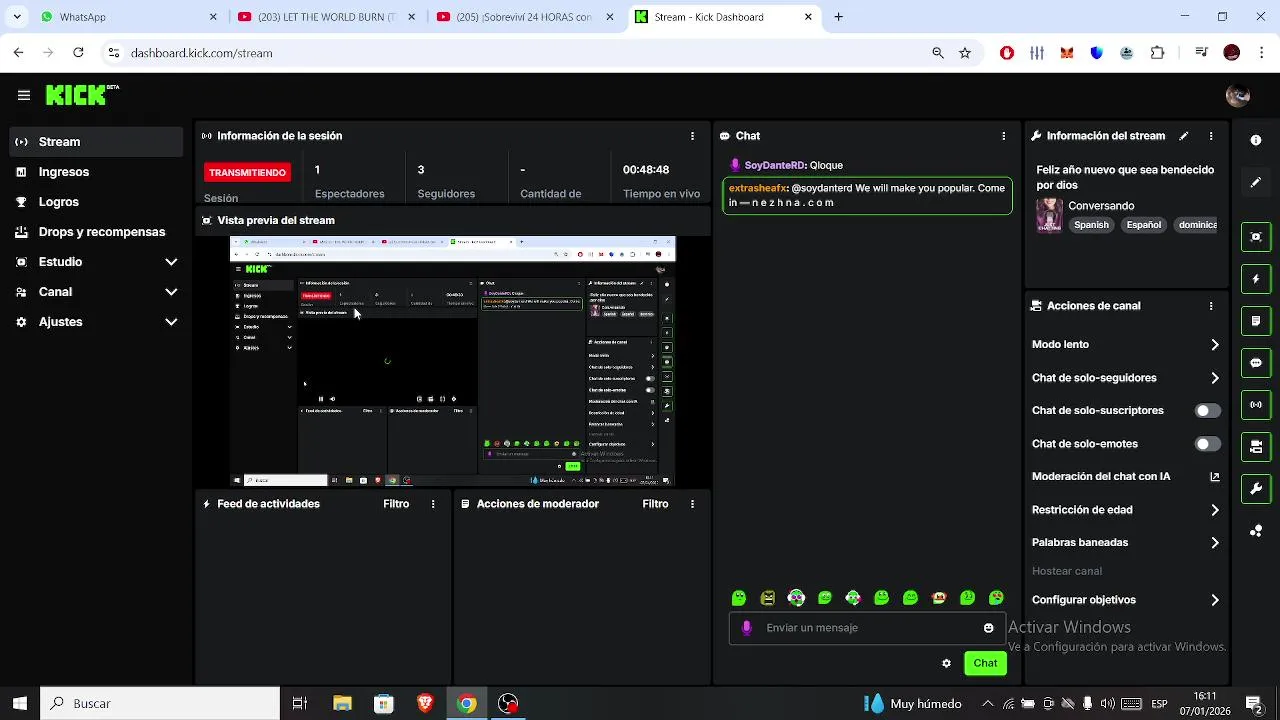The width and height of the screenshot is (1280, 720).
Task: Open the emote picker smiley in the message box
Action: pos(988,628)
